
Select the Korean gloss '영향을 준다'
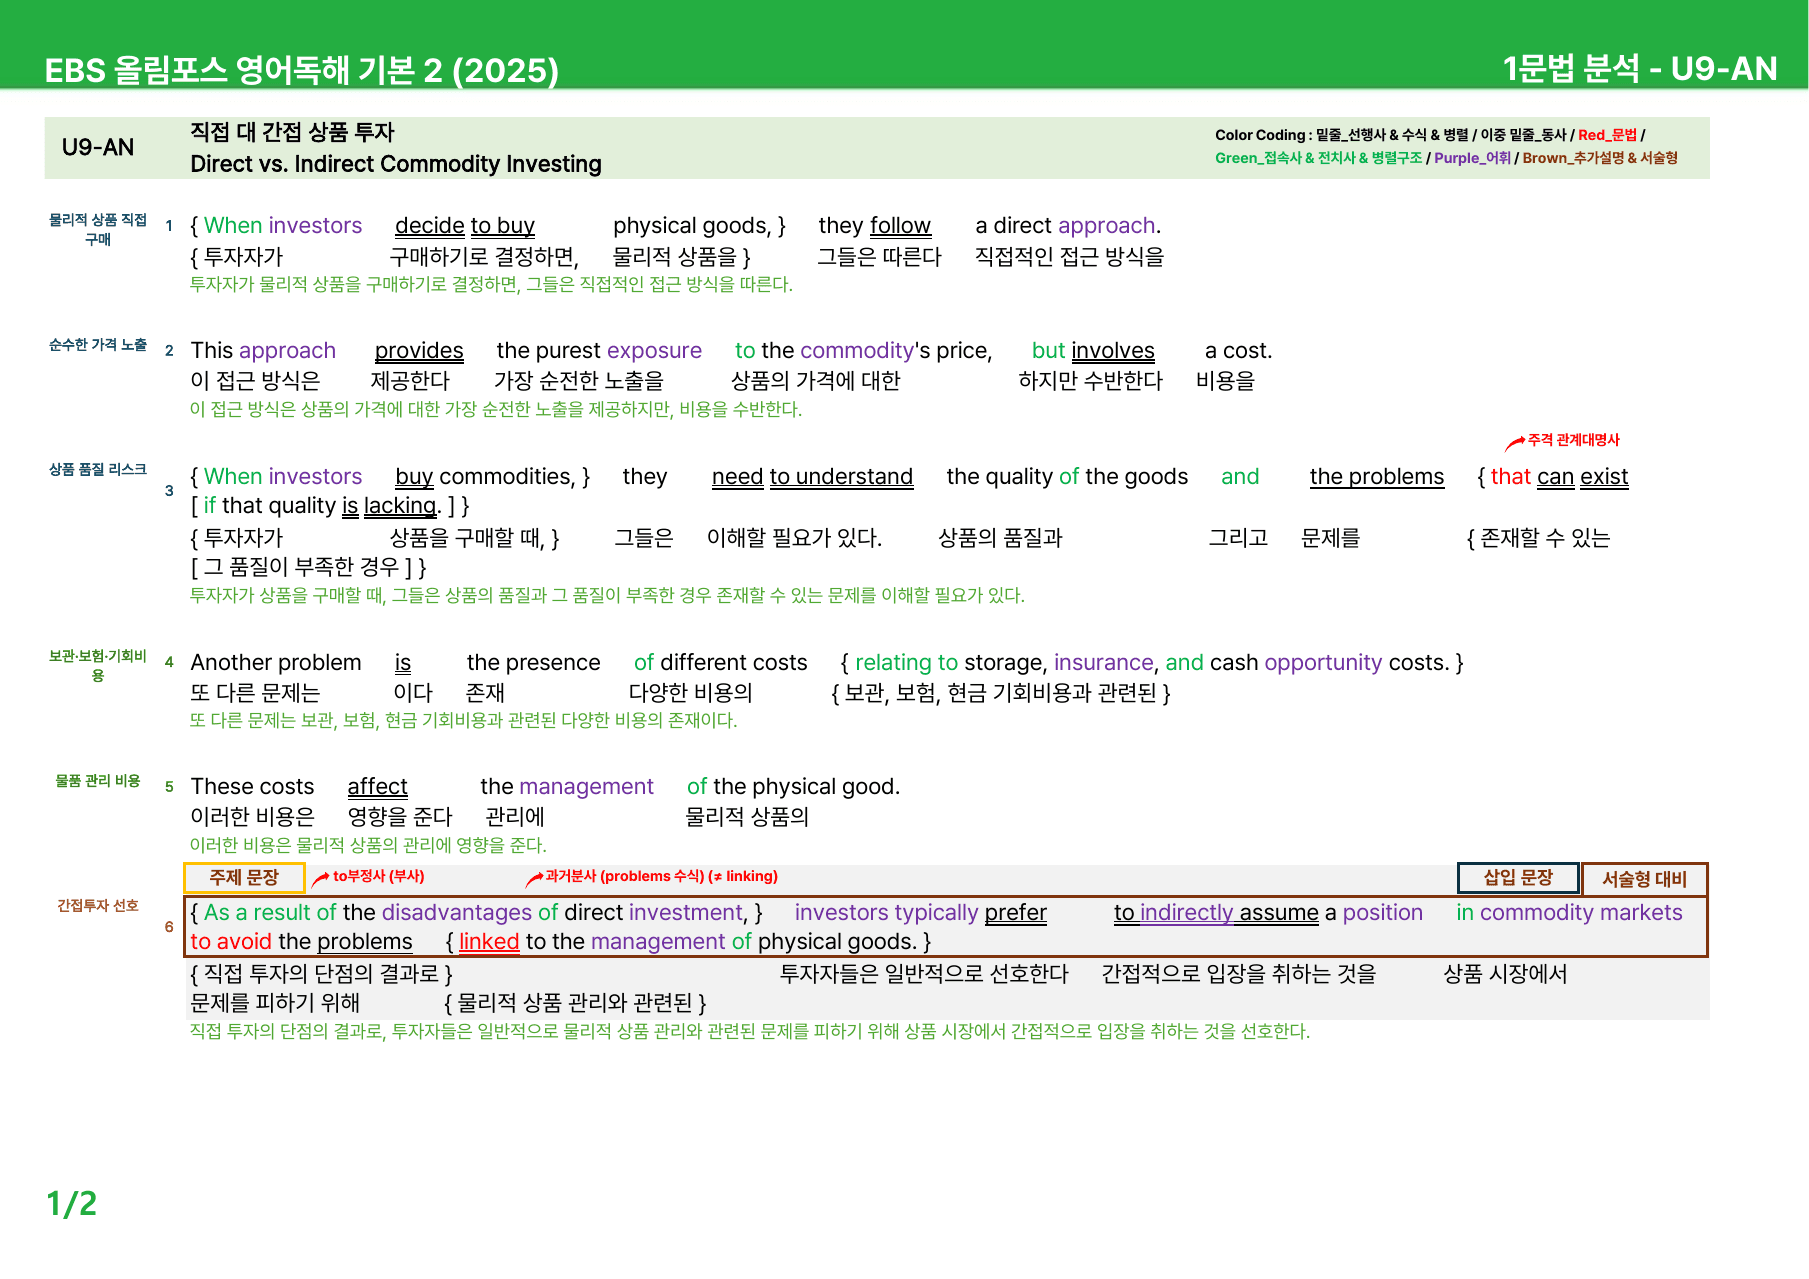coord(400,817)
